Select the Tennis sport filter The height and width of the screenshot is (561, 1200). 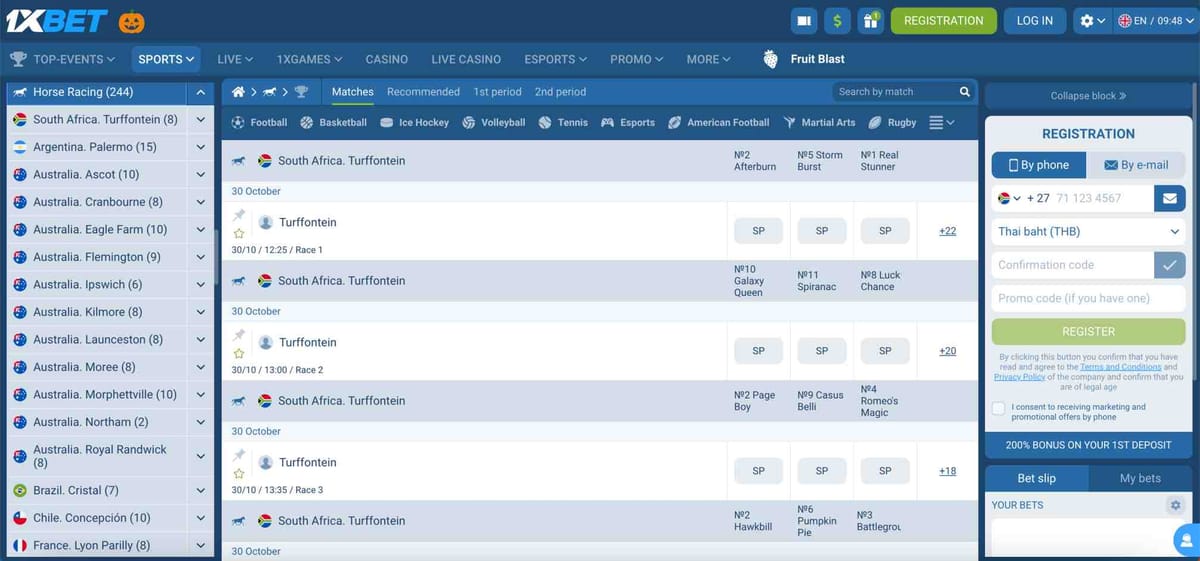pyautogui.click(x=563, y=123)
